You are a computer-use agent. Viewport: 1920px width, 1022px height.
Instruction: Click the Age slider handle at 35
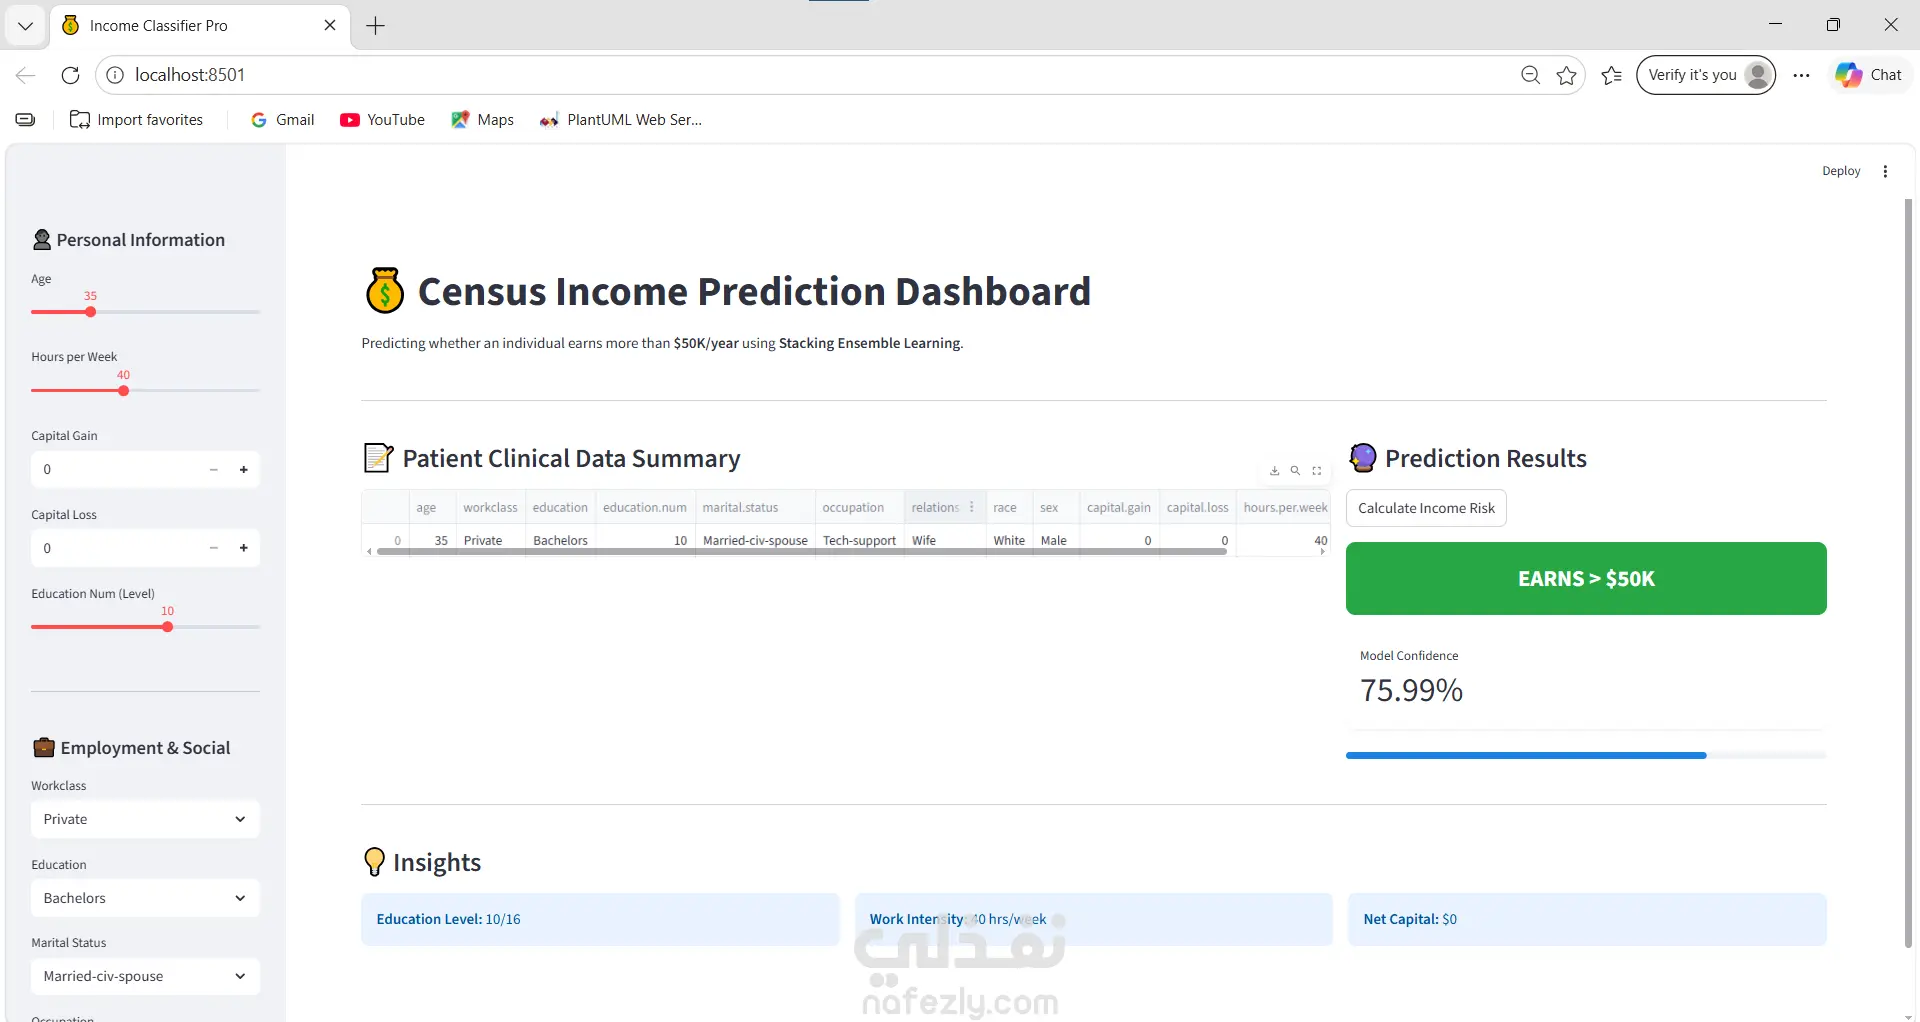pyautogui.click(x=90, y=312)
